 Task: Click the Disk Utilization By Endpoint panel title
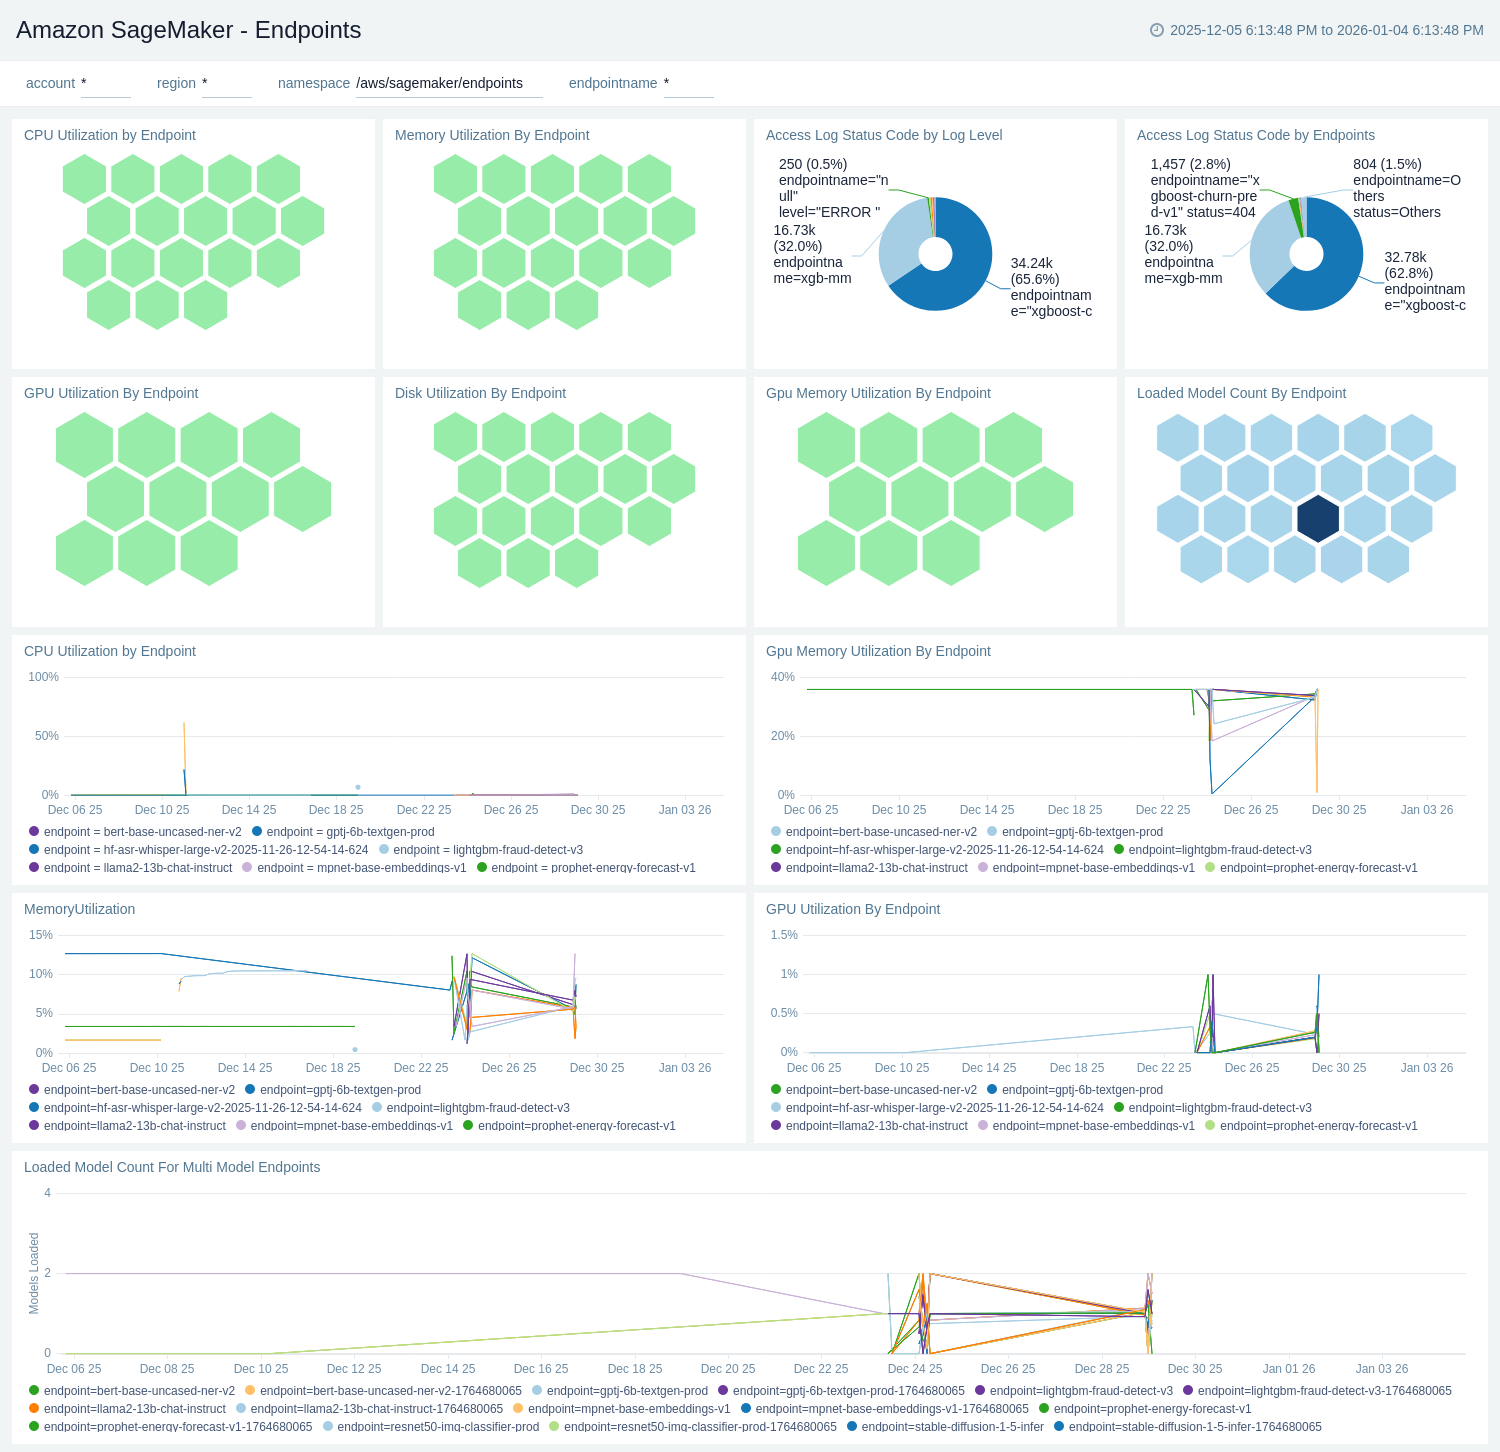point(480,393)
